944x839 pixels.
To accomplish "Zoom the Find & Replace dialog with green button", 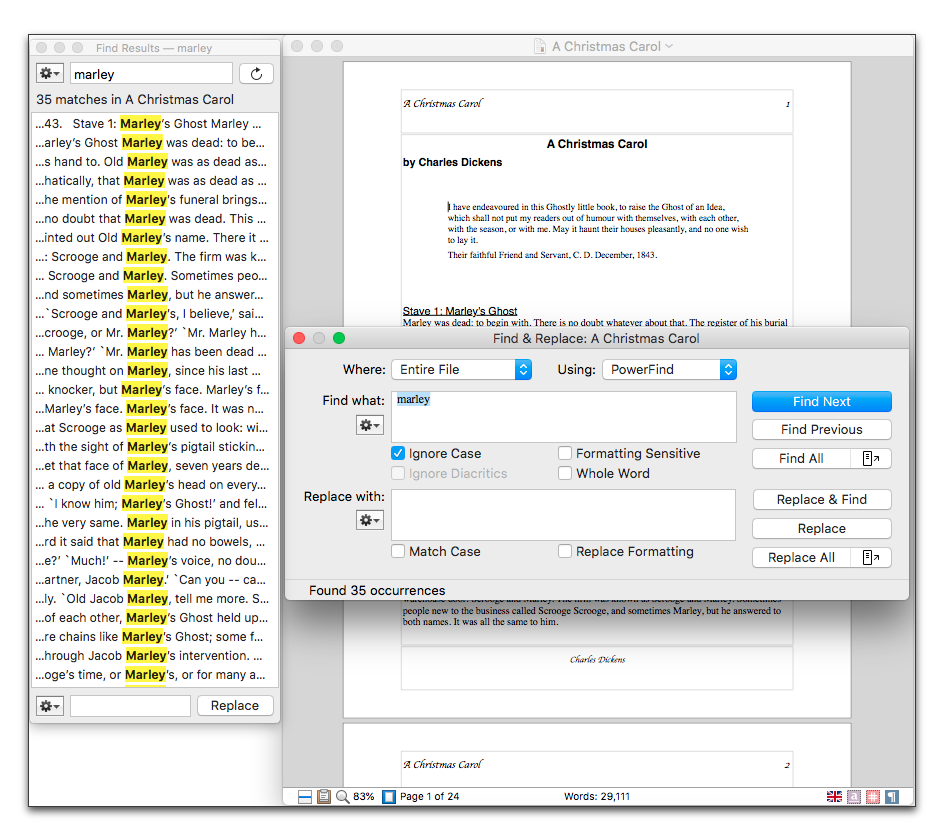I will point(339,338).
